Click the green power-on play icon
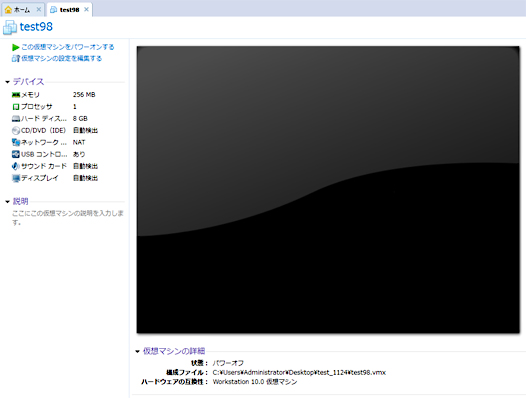Screen dimensions: 526x398 click(x=16, y=47)
